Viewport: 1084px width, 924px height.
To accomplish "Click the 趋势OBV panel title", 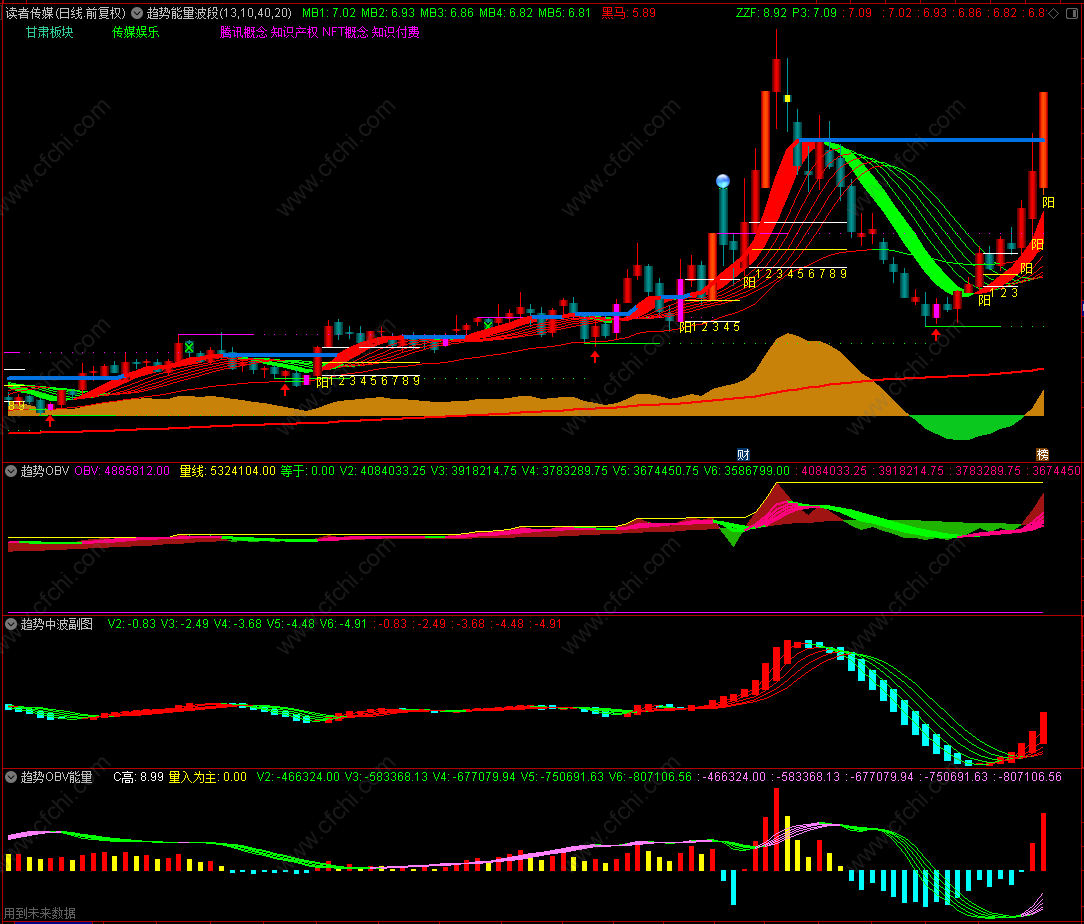I will click(45, 471).
